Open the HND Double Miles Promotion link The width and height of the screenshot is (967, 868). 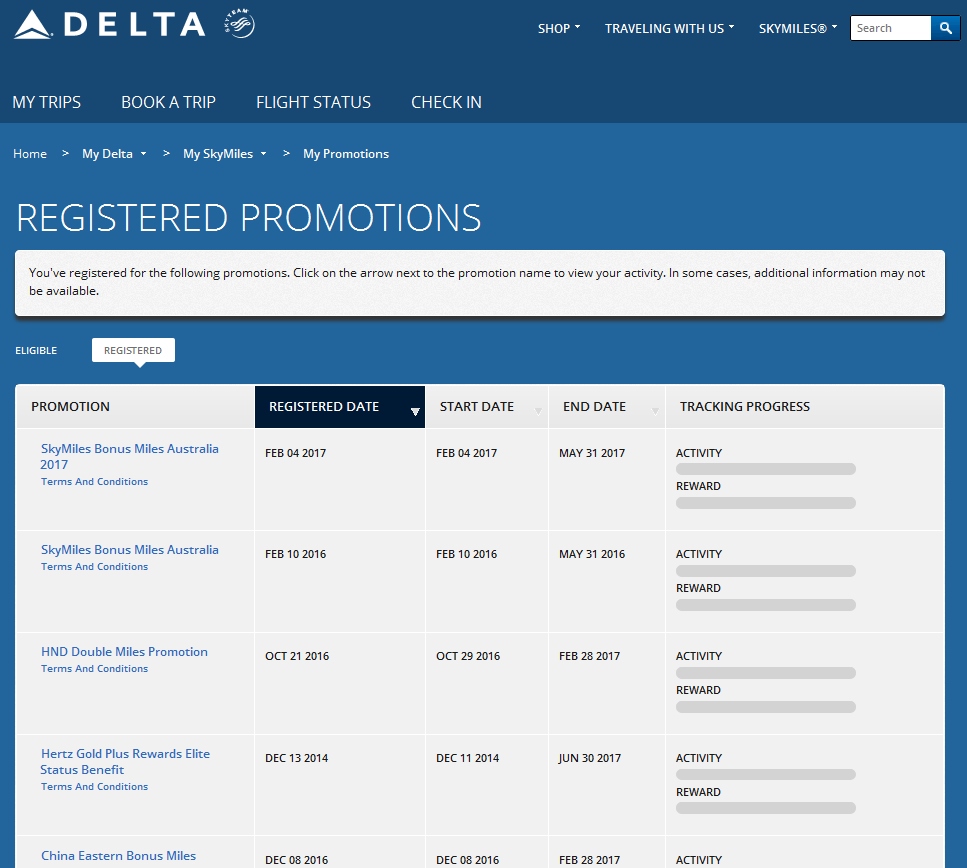pyautogui.click(x=124, y=652)
